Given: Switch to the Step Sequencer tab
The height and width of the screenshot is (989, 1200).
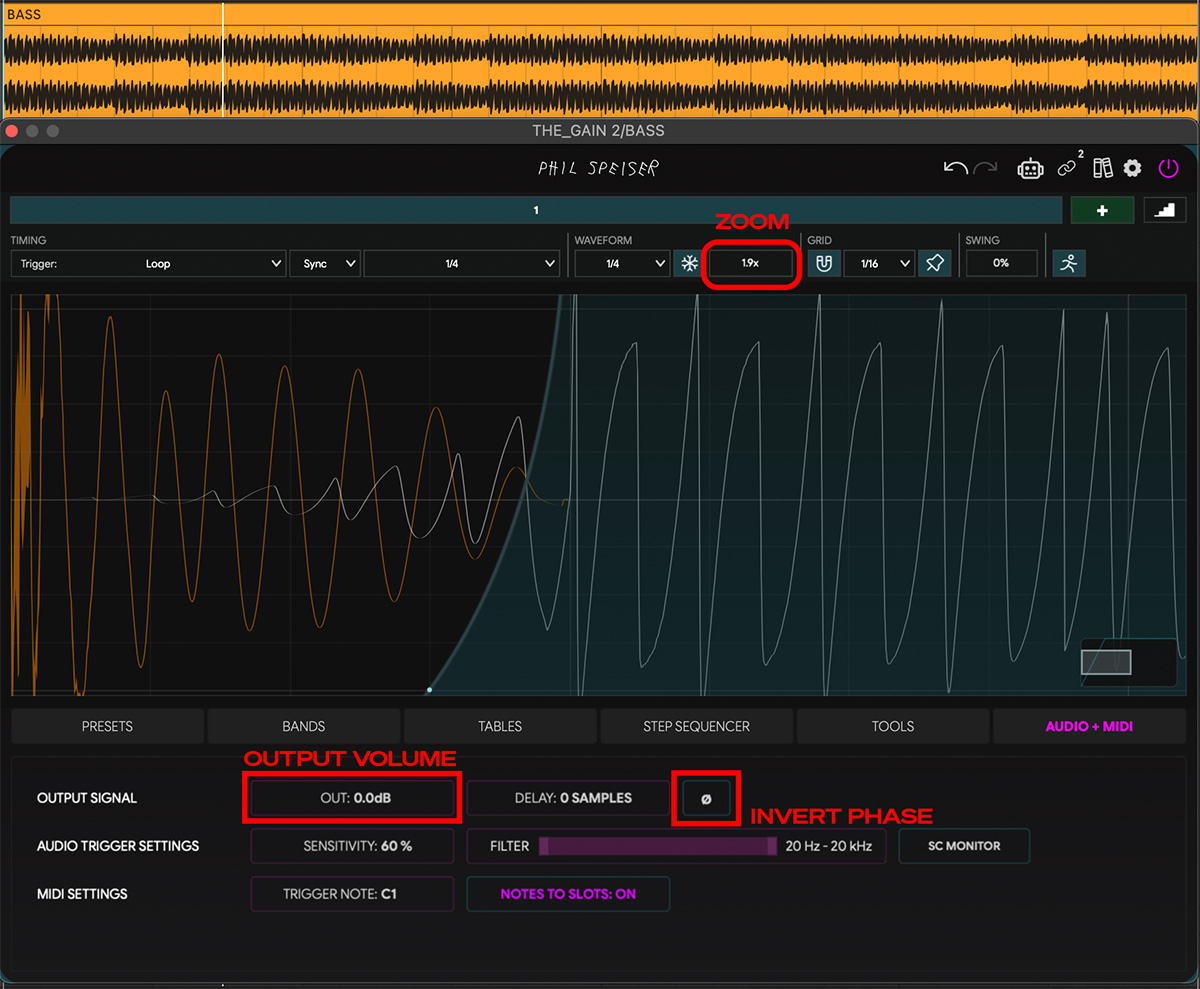Looking at the screenshot, I should (696, 726).
